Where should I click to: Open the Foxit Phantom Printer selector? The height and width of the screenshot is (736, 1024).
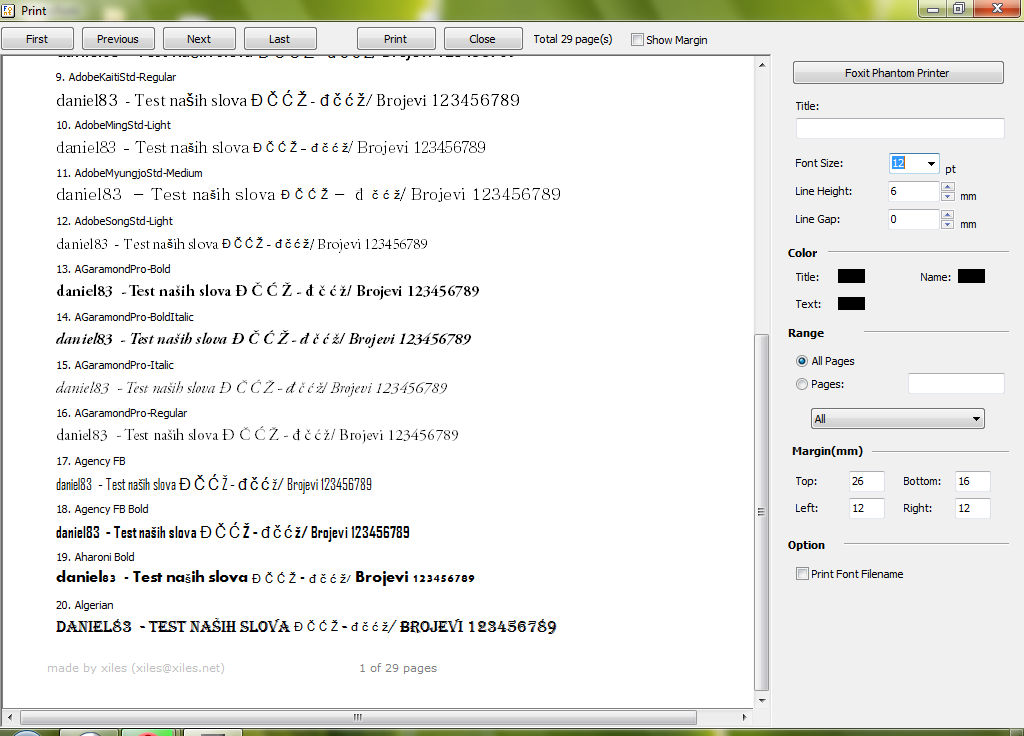pyautogui.click(x=898, y=72)
